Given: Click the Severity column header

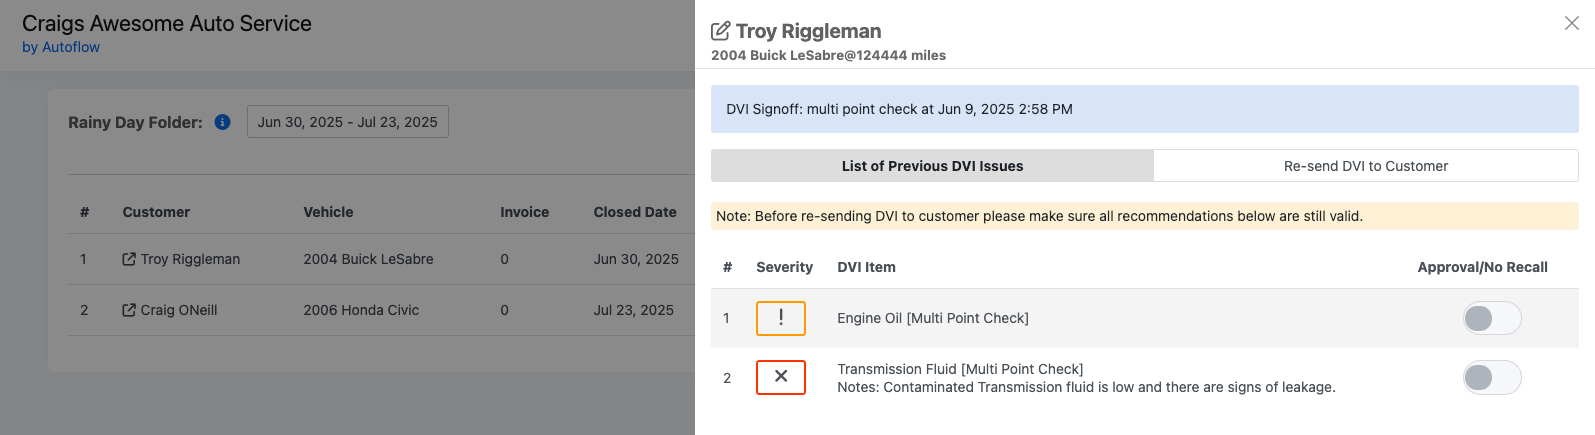Looking at the screenshot, I should pyautogui.click(x=784, y=267).
